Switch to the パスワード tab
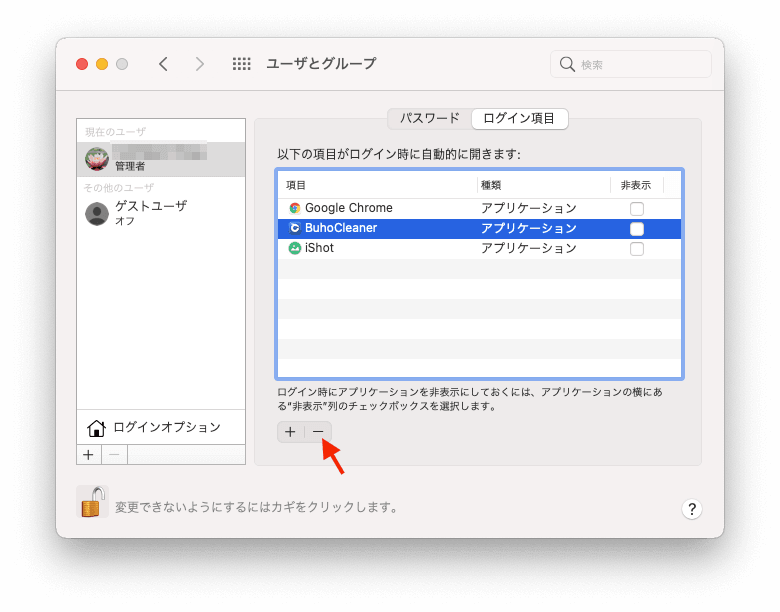 click(430, 118)
